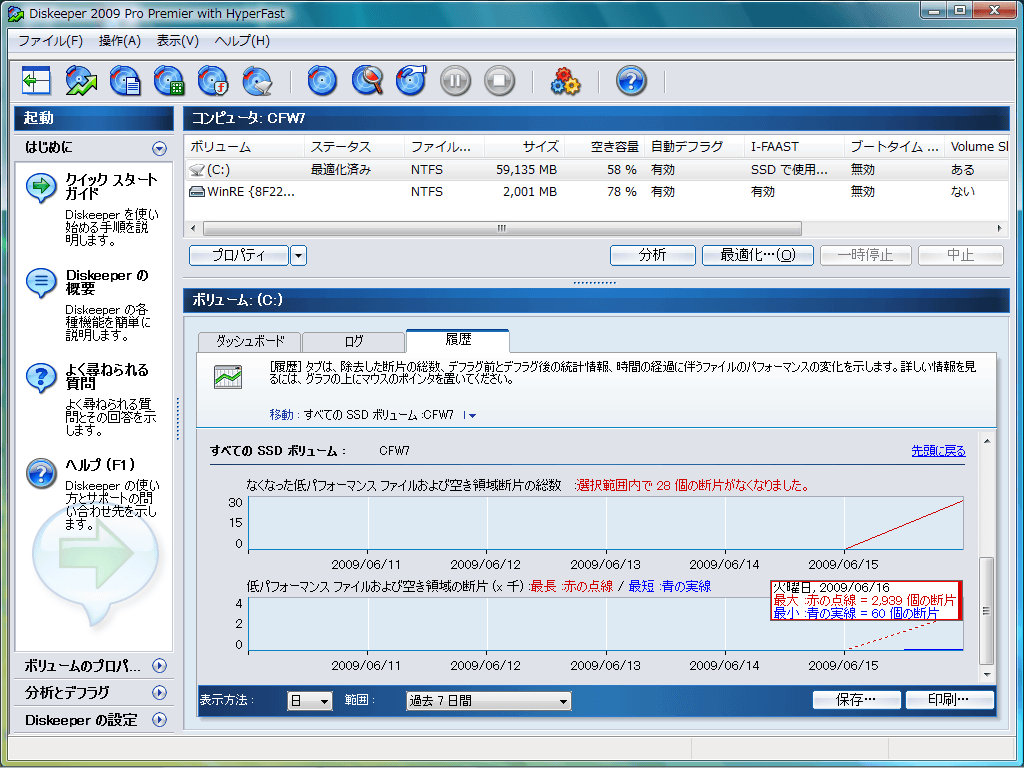This screenshot has height=768, width=1024.
Task: Open the performance chart disc toolbar icon
Action: tap(81, 81)
